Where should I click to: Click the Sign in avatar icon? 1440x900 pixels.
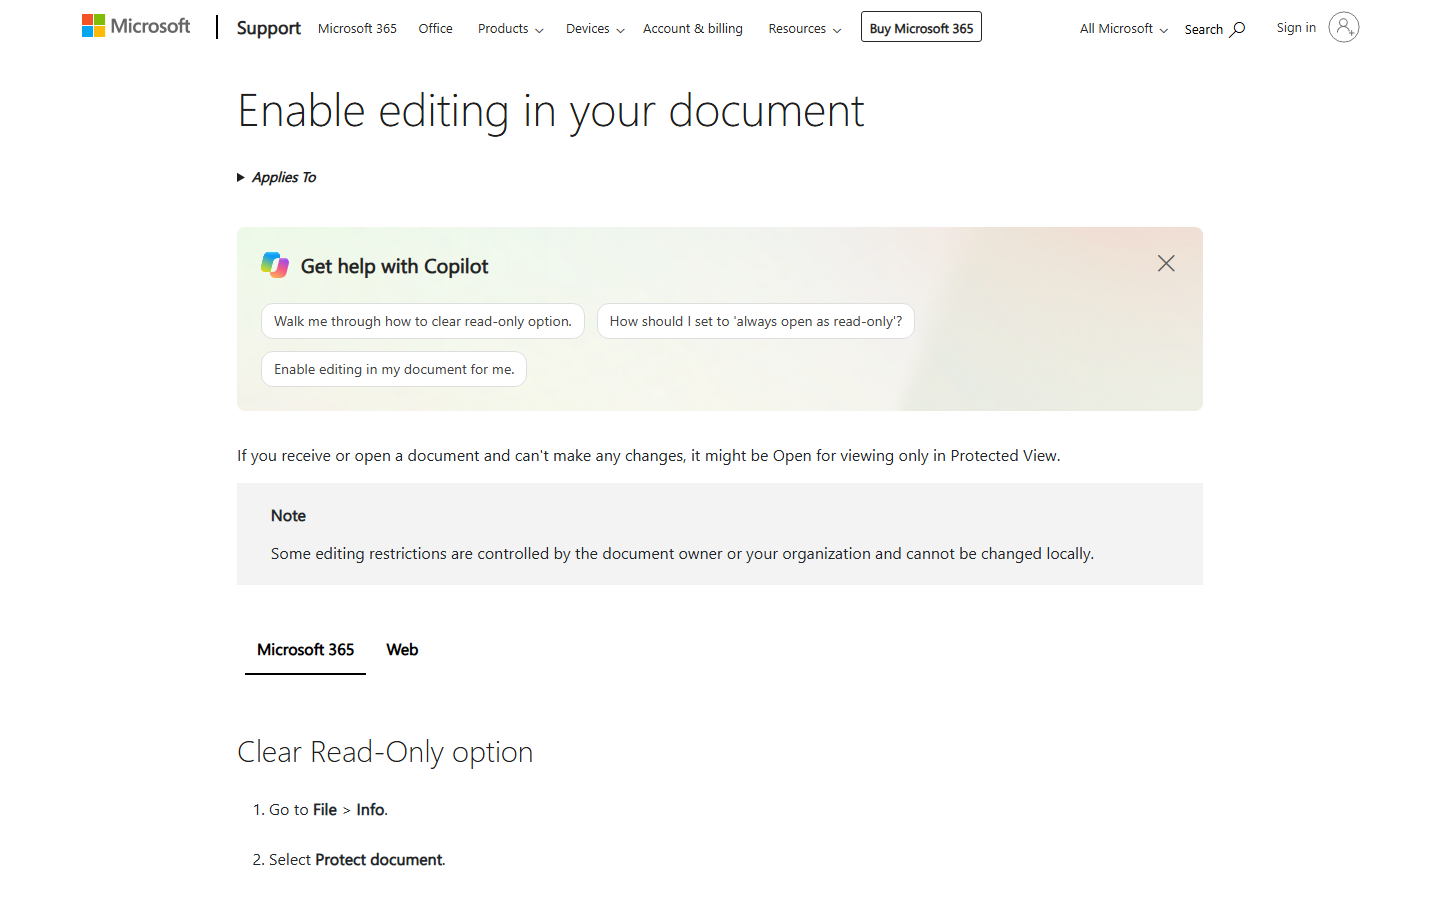[x=1344, y=27]
